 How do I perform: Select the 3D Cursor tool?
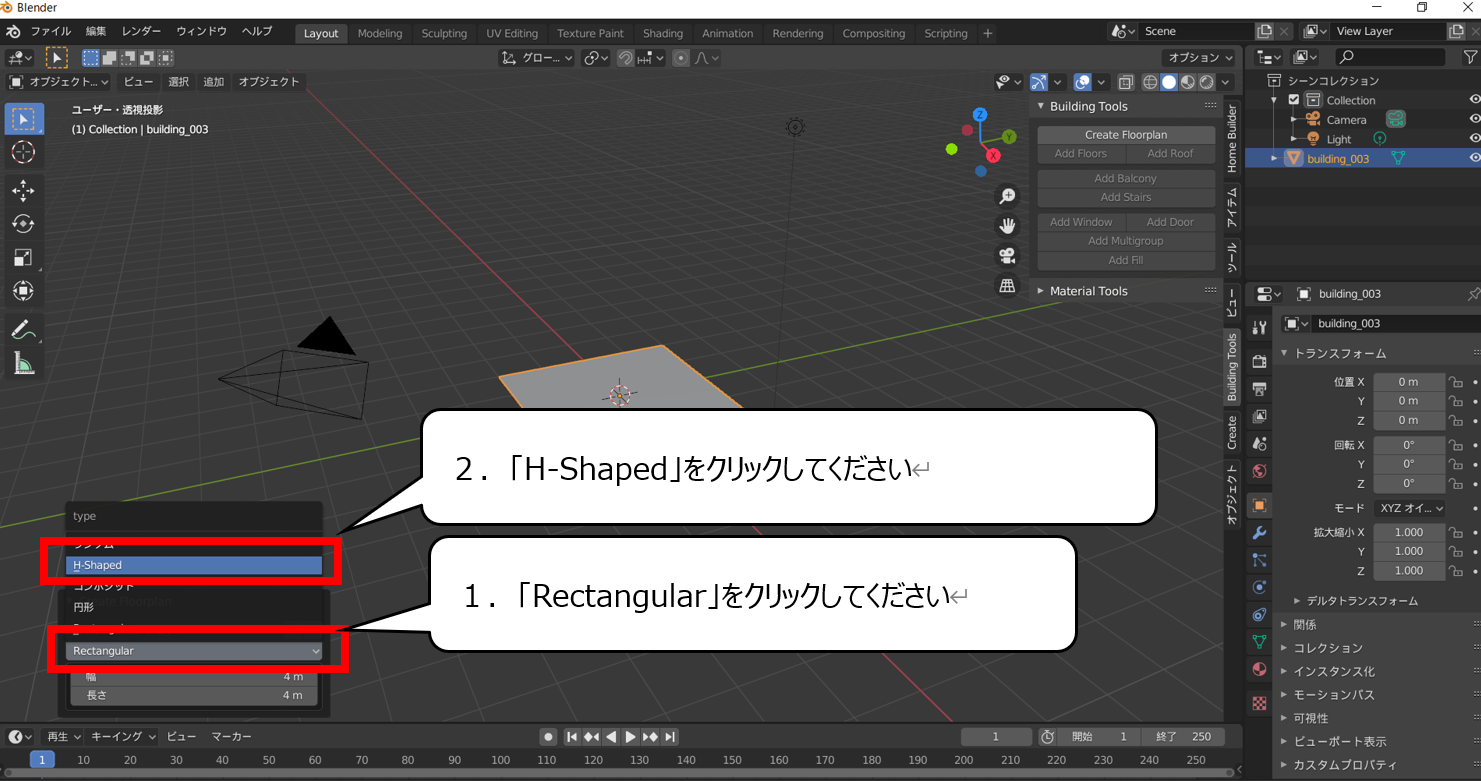pyautogui.click(x=24, y=153)
